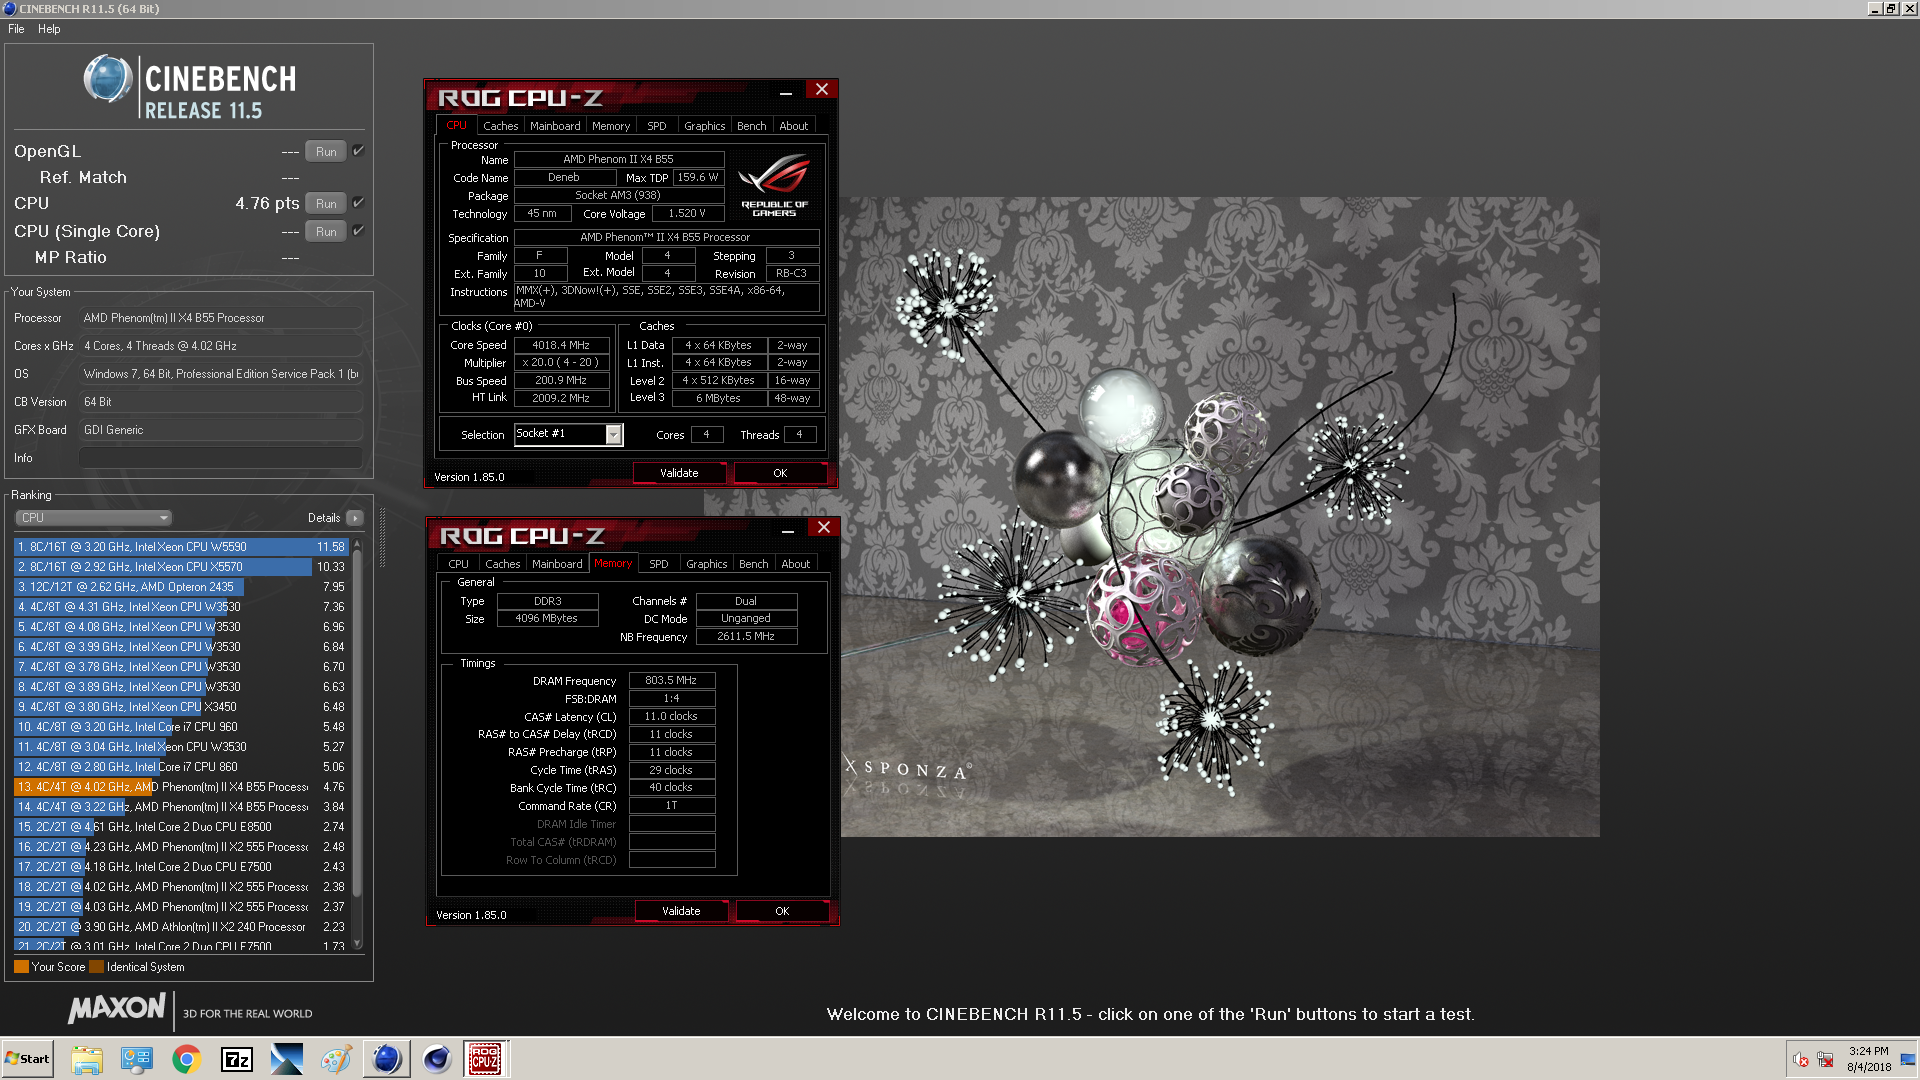This screenshot has height=1080, width=1920.
Task: Open Memory tab in upper CPU-Z window
Action: coord(611,126)
